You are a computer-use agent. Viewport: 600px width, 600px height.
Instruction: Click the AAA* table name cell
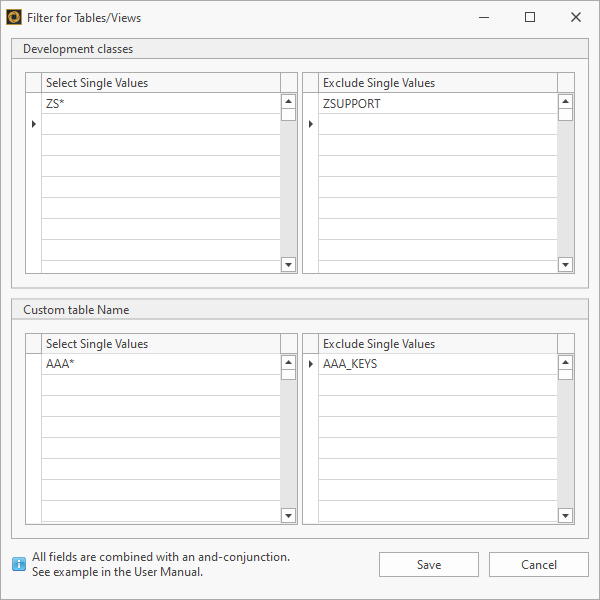(160, 365)
